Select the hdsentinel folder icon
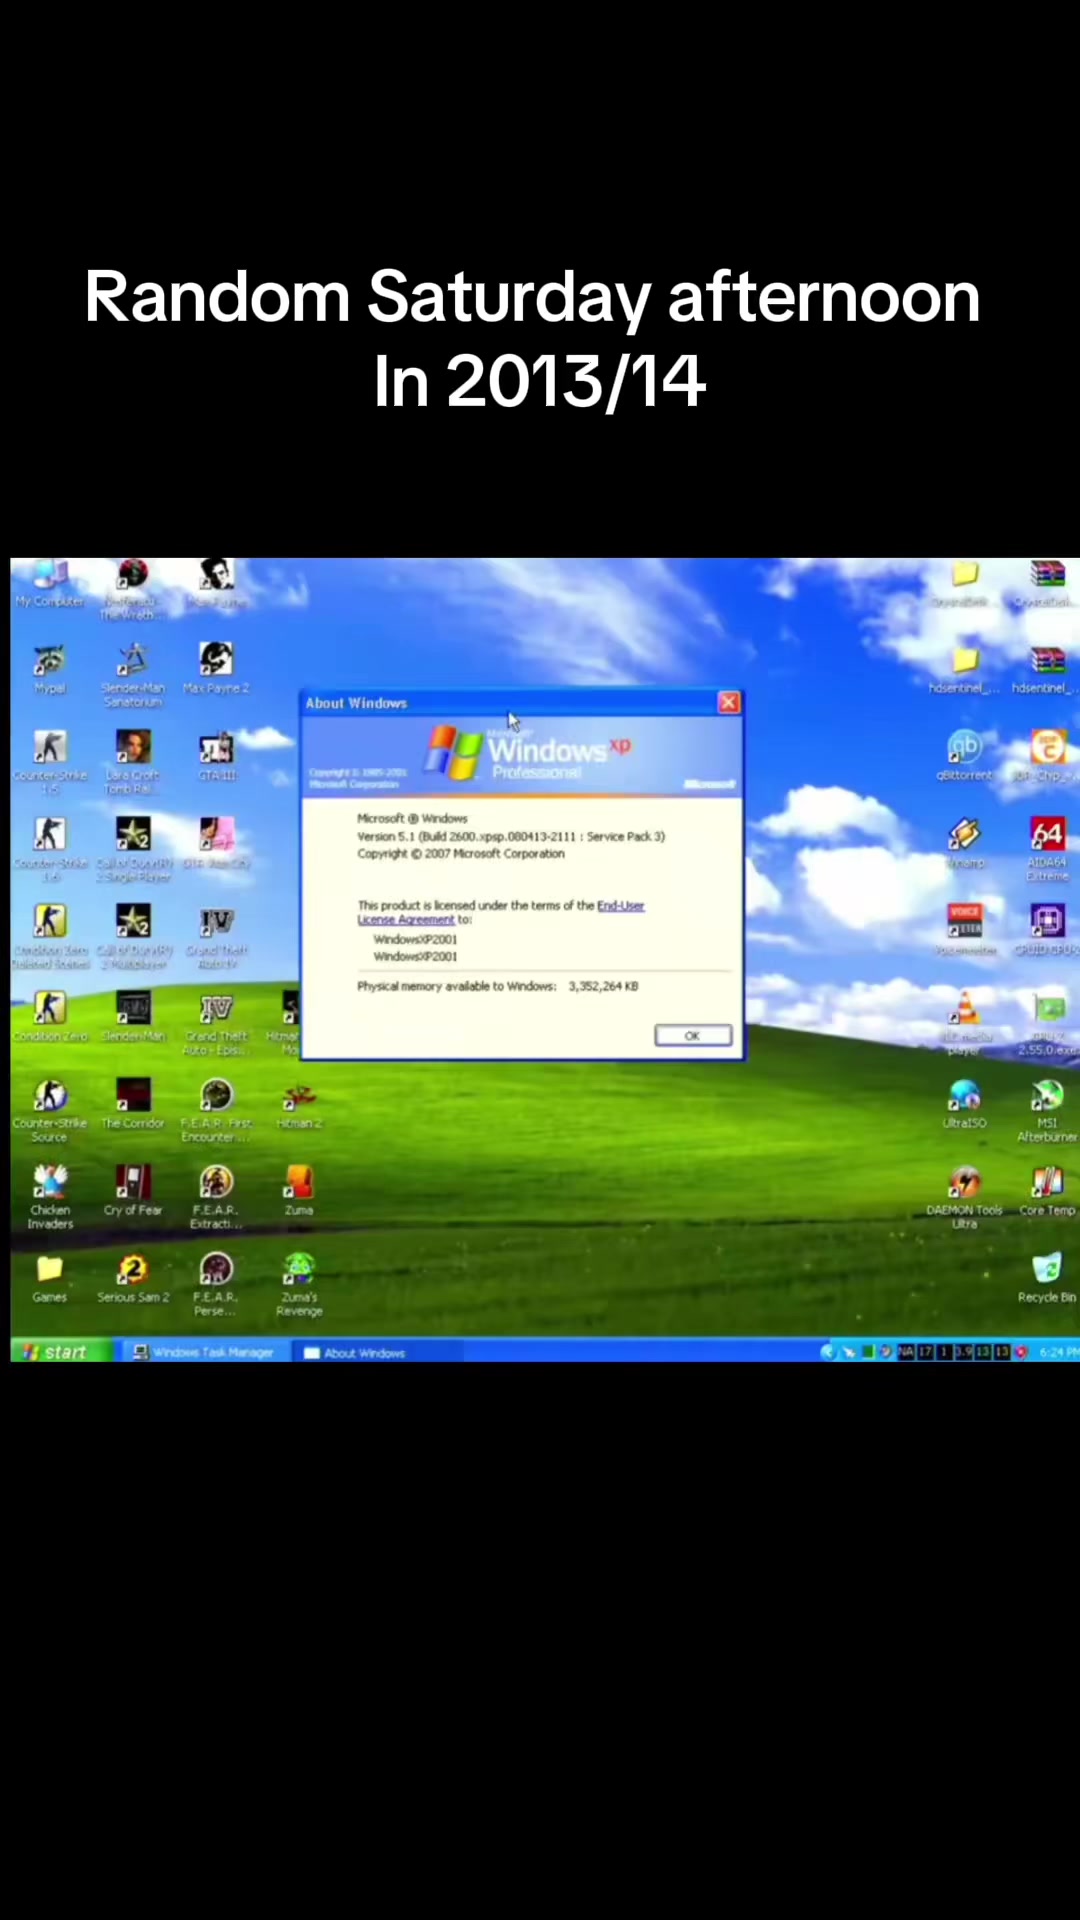Image resolution: width=1080 pixels, height=1920 pixels. 965,668
